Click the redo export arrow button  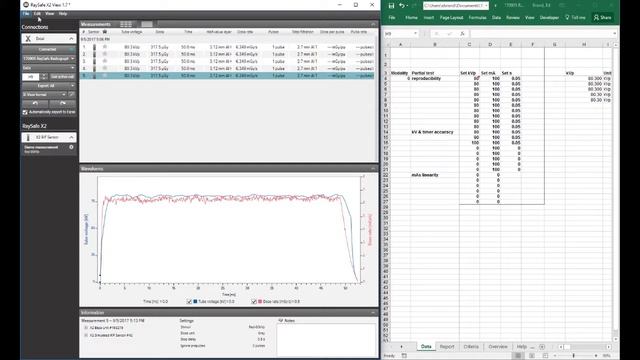62,104
